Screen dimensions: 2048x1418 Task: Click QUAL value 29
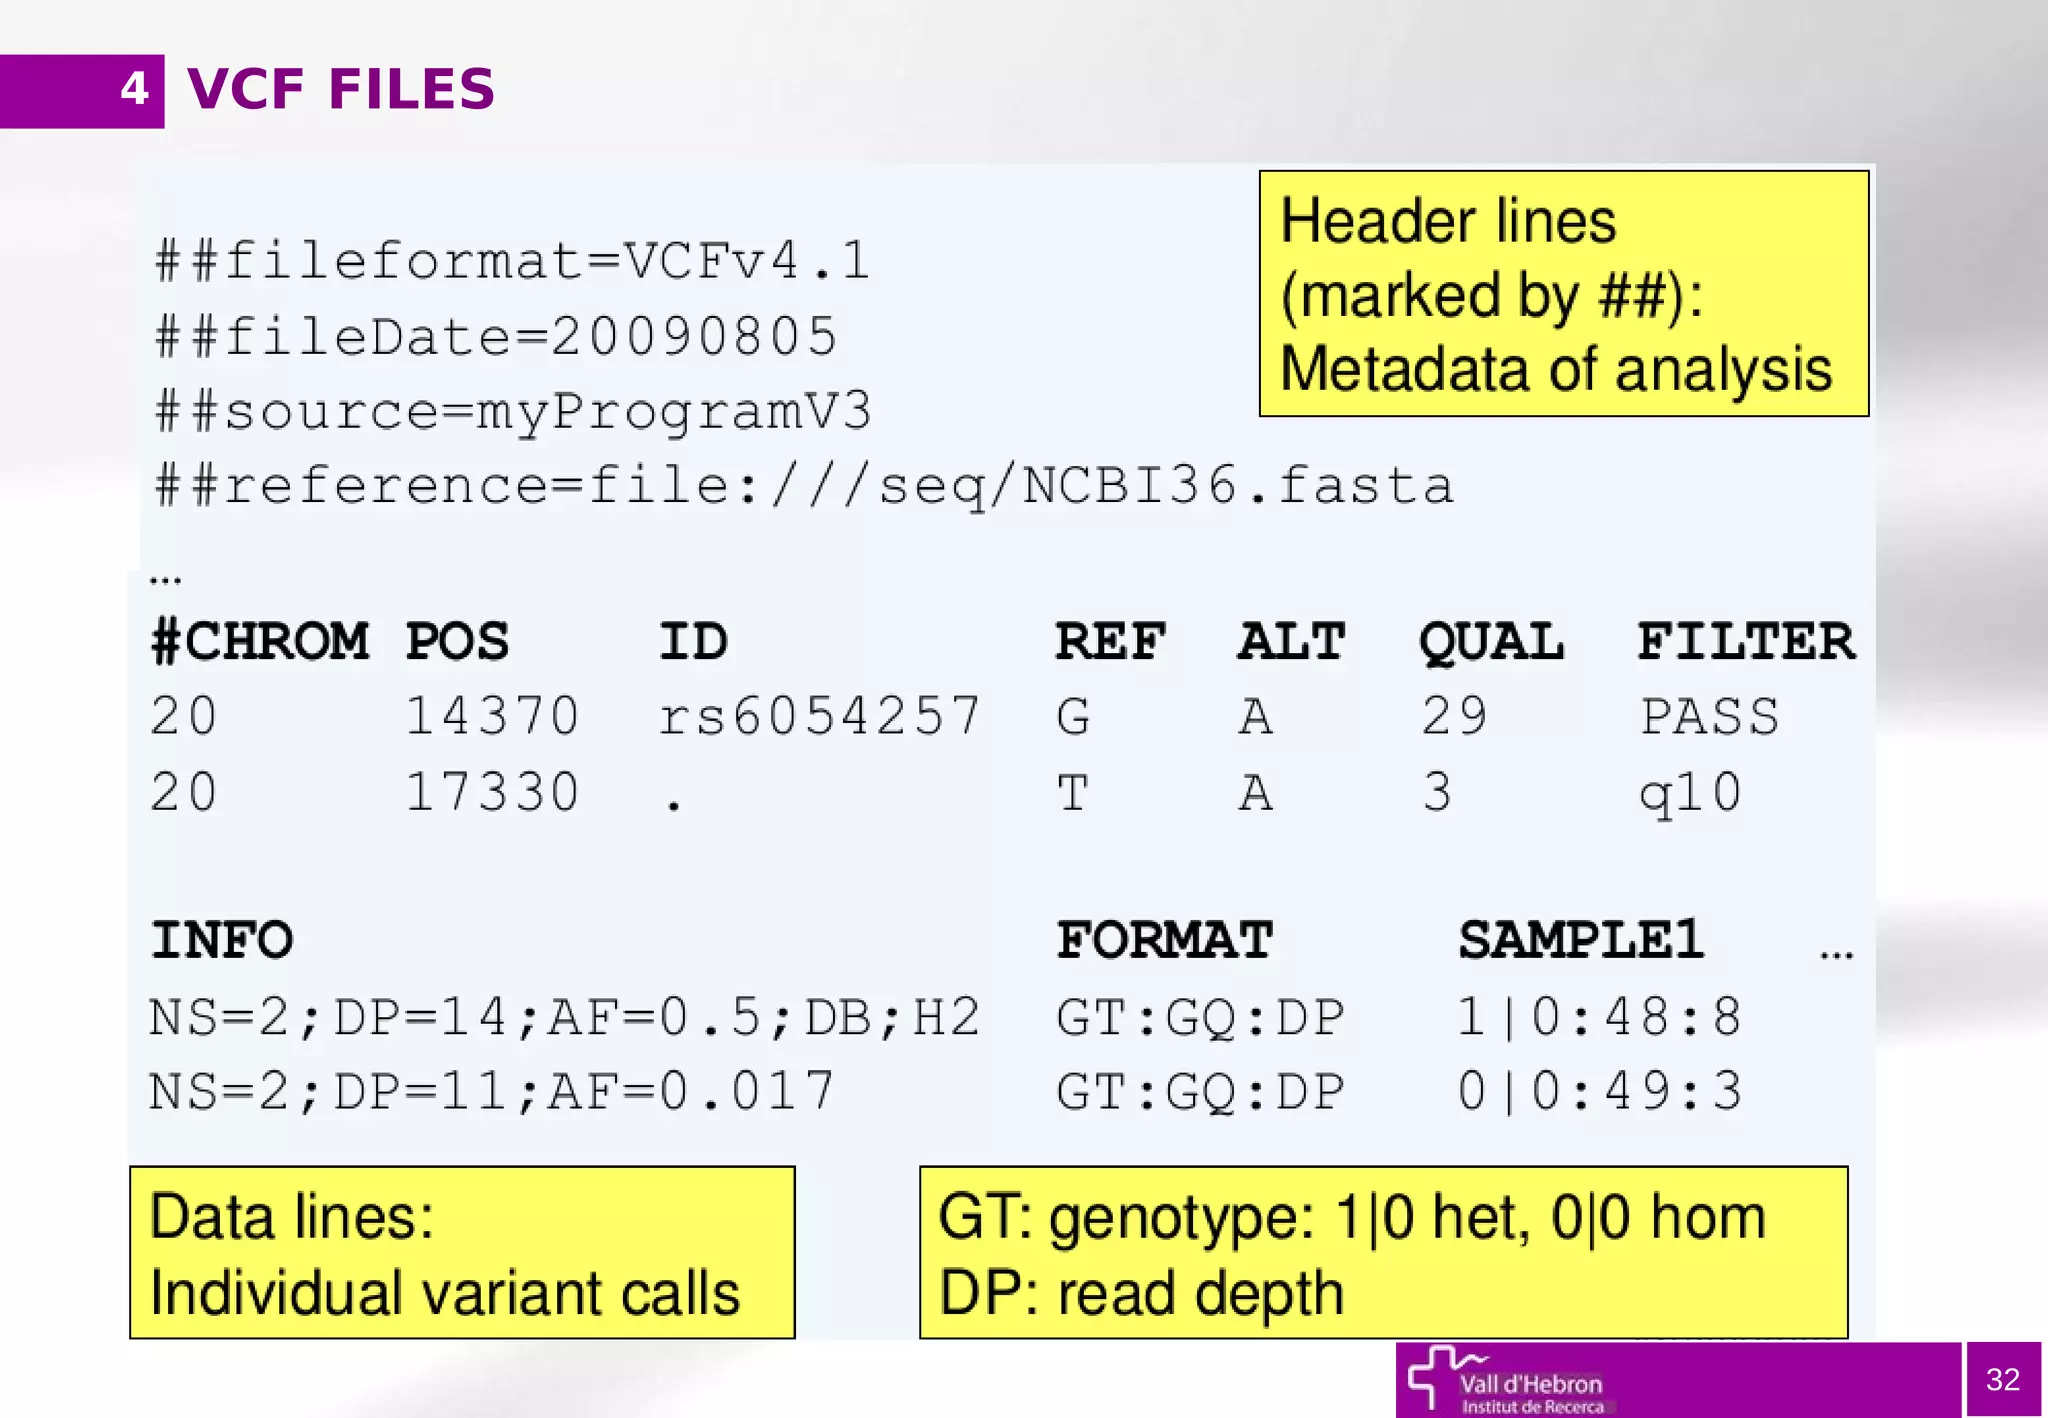pos(1455,716)
